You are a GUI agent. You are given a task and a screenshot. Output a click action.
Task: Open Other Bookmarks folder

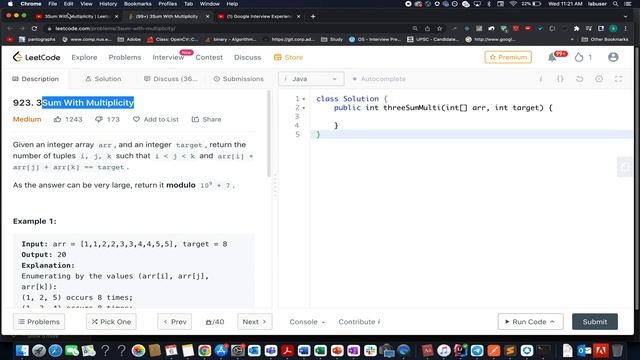pos(605,40)
